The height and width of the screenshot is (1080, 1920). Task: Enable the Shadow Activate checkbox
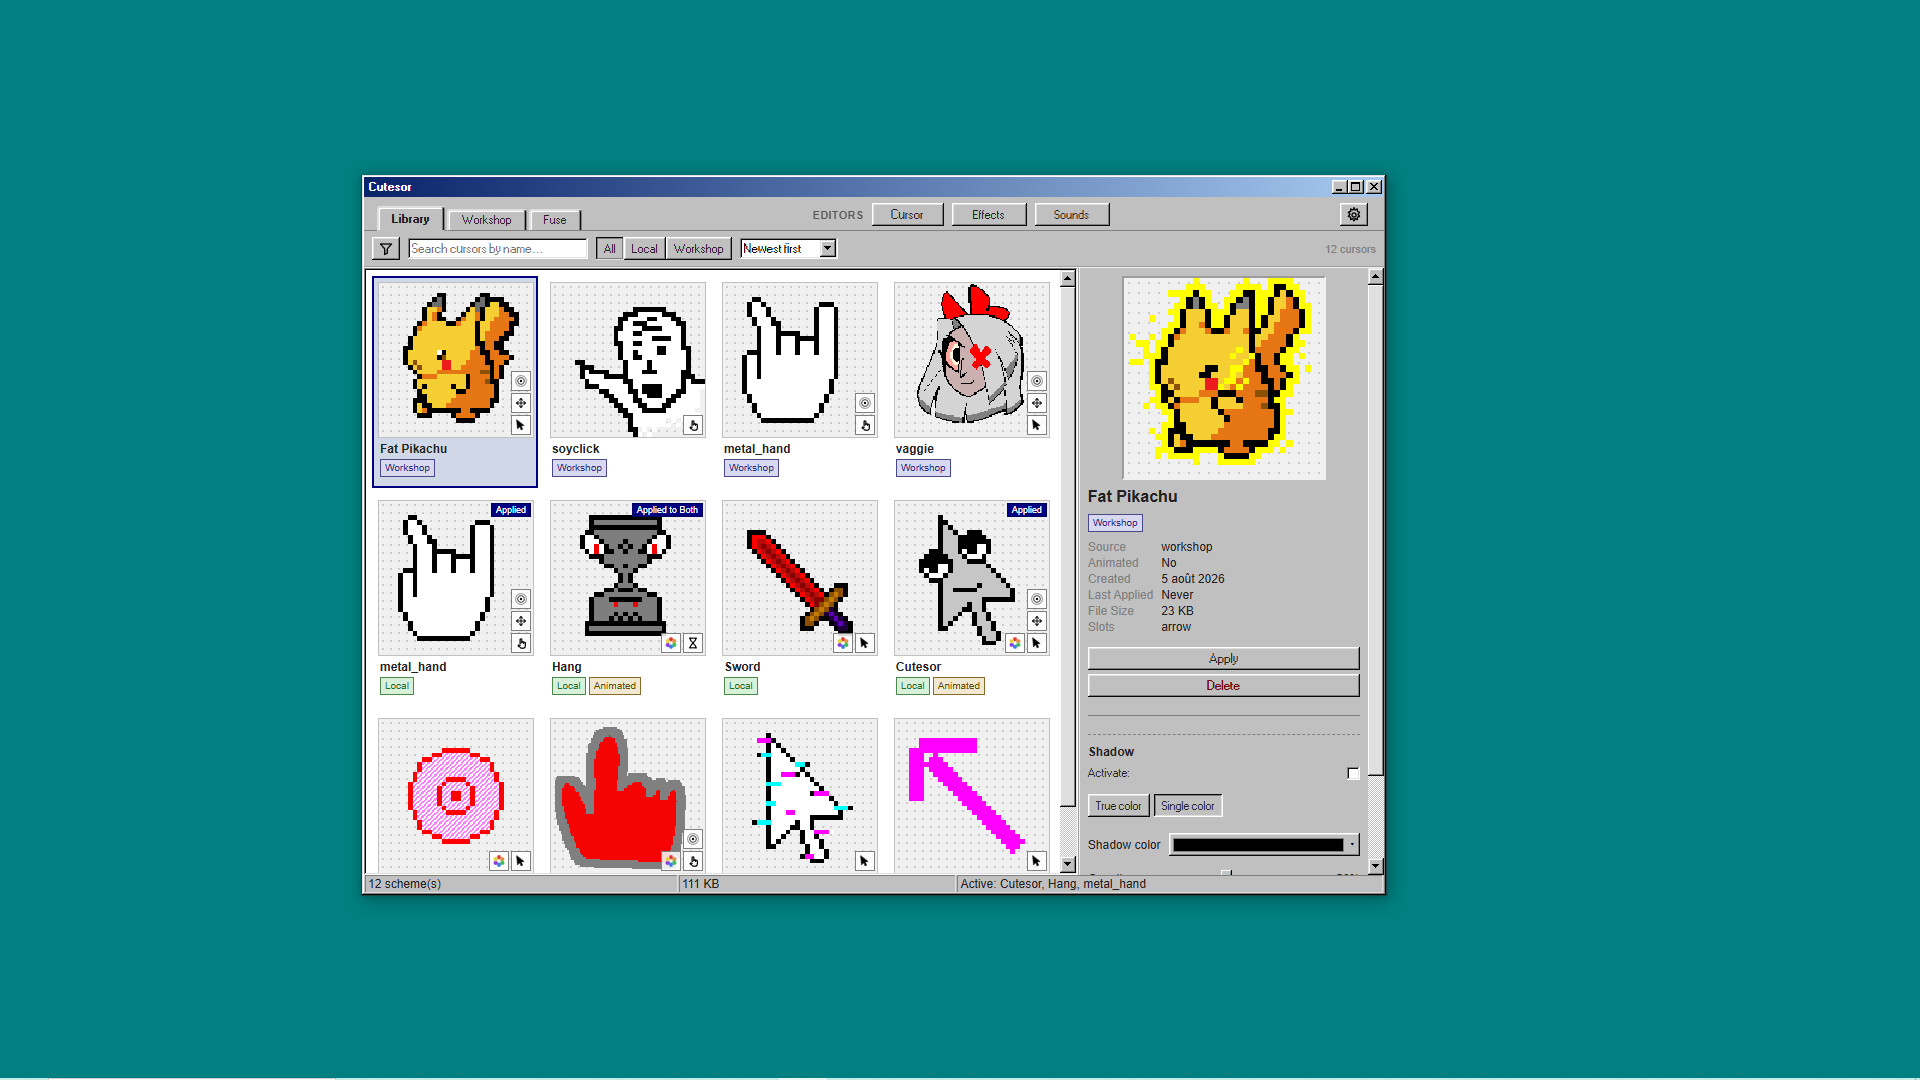click(x=1353, y=773)
